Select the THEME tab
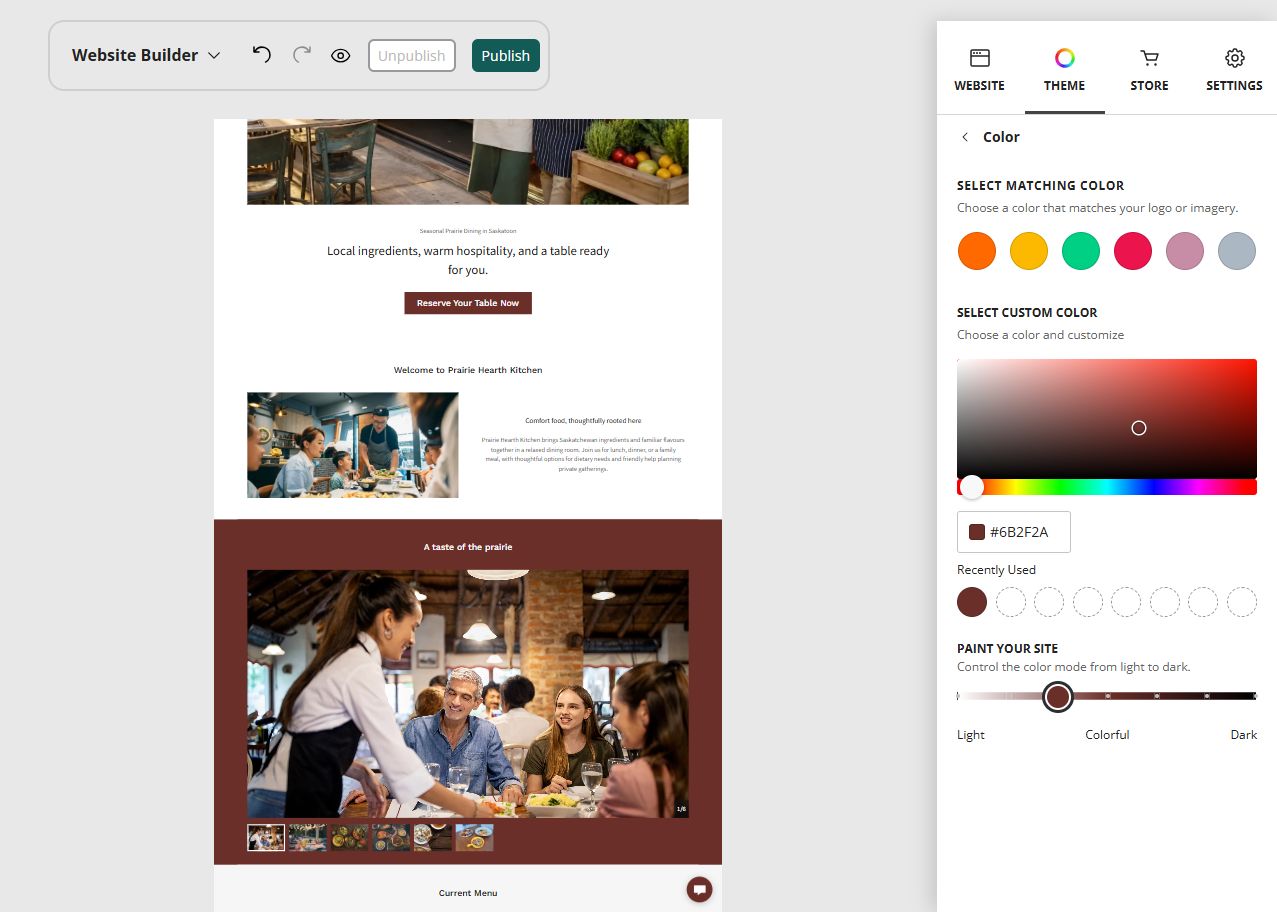This screenshot has height=912, width=1277. point(1065,69)
